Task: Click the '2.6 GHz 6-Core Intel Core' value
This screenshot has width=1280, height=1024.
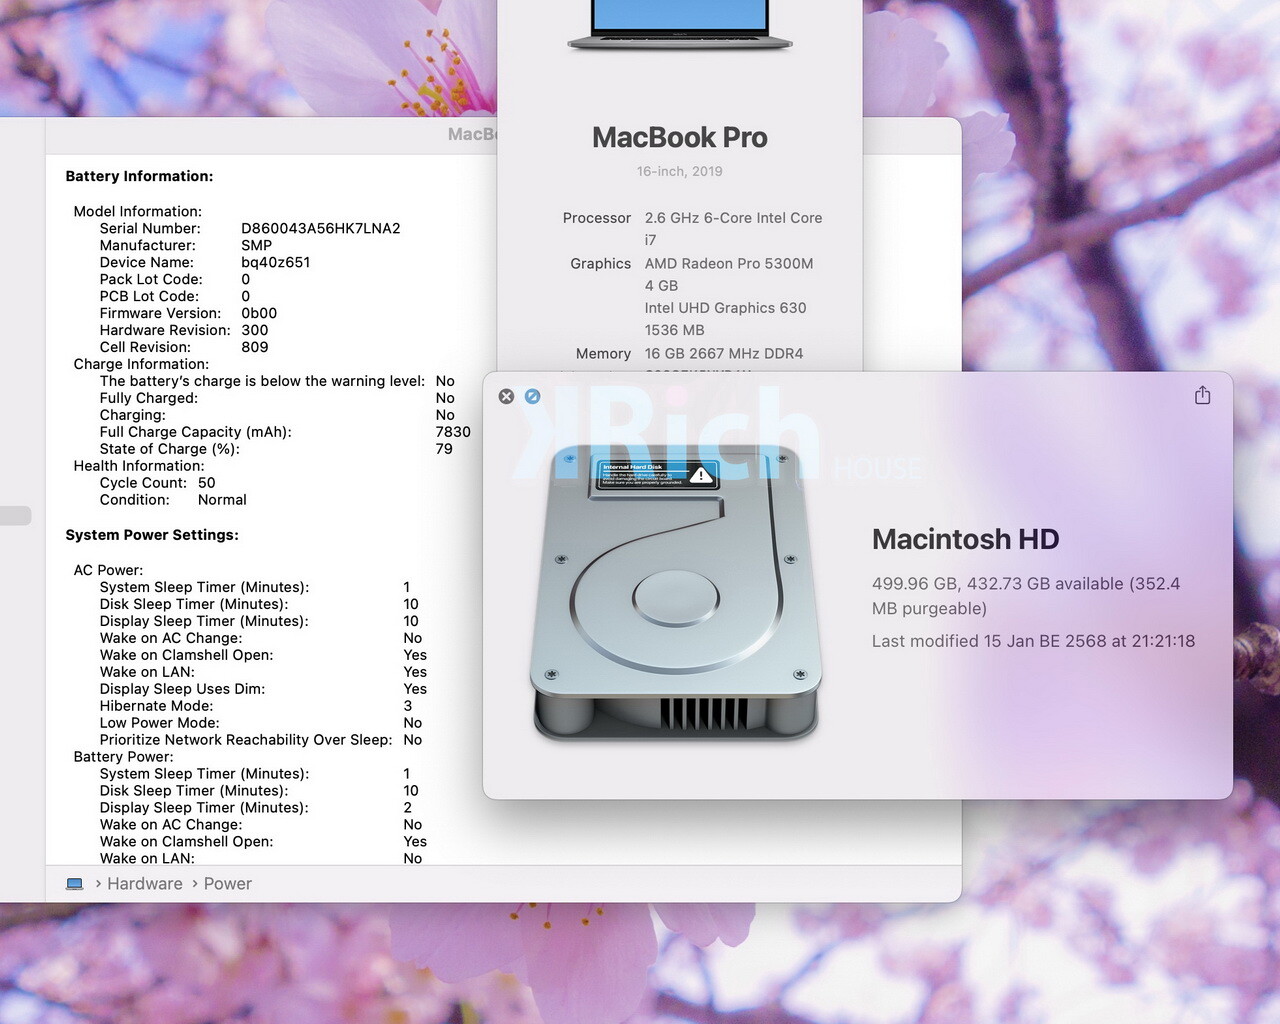Action: coord(734,218)
